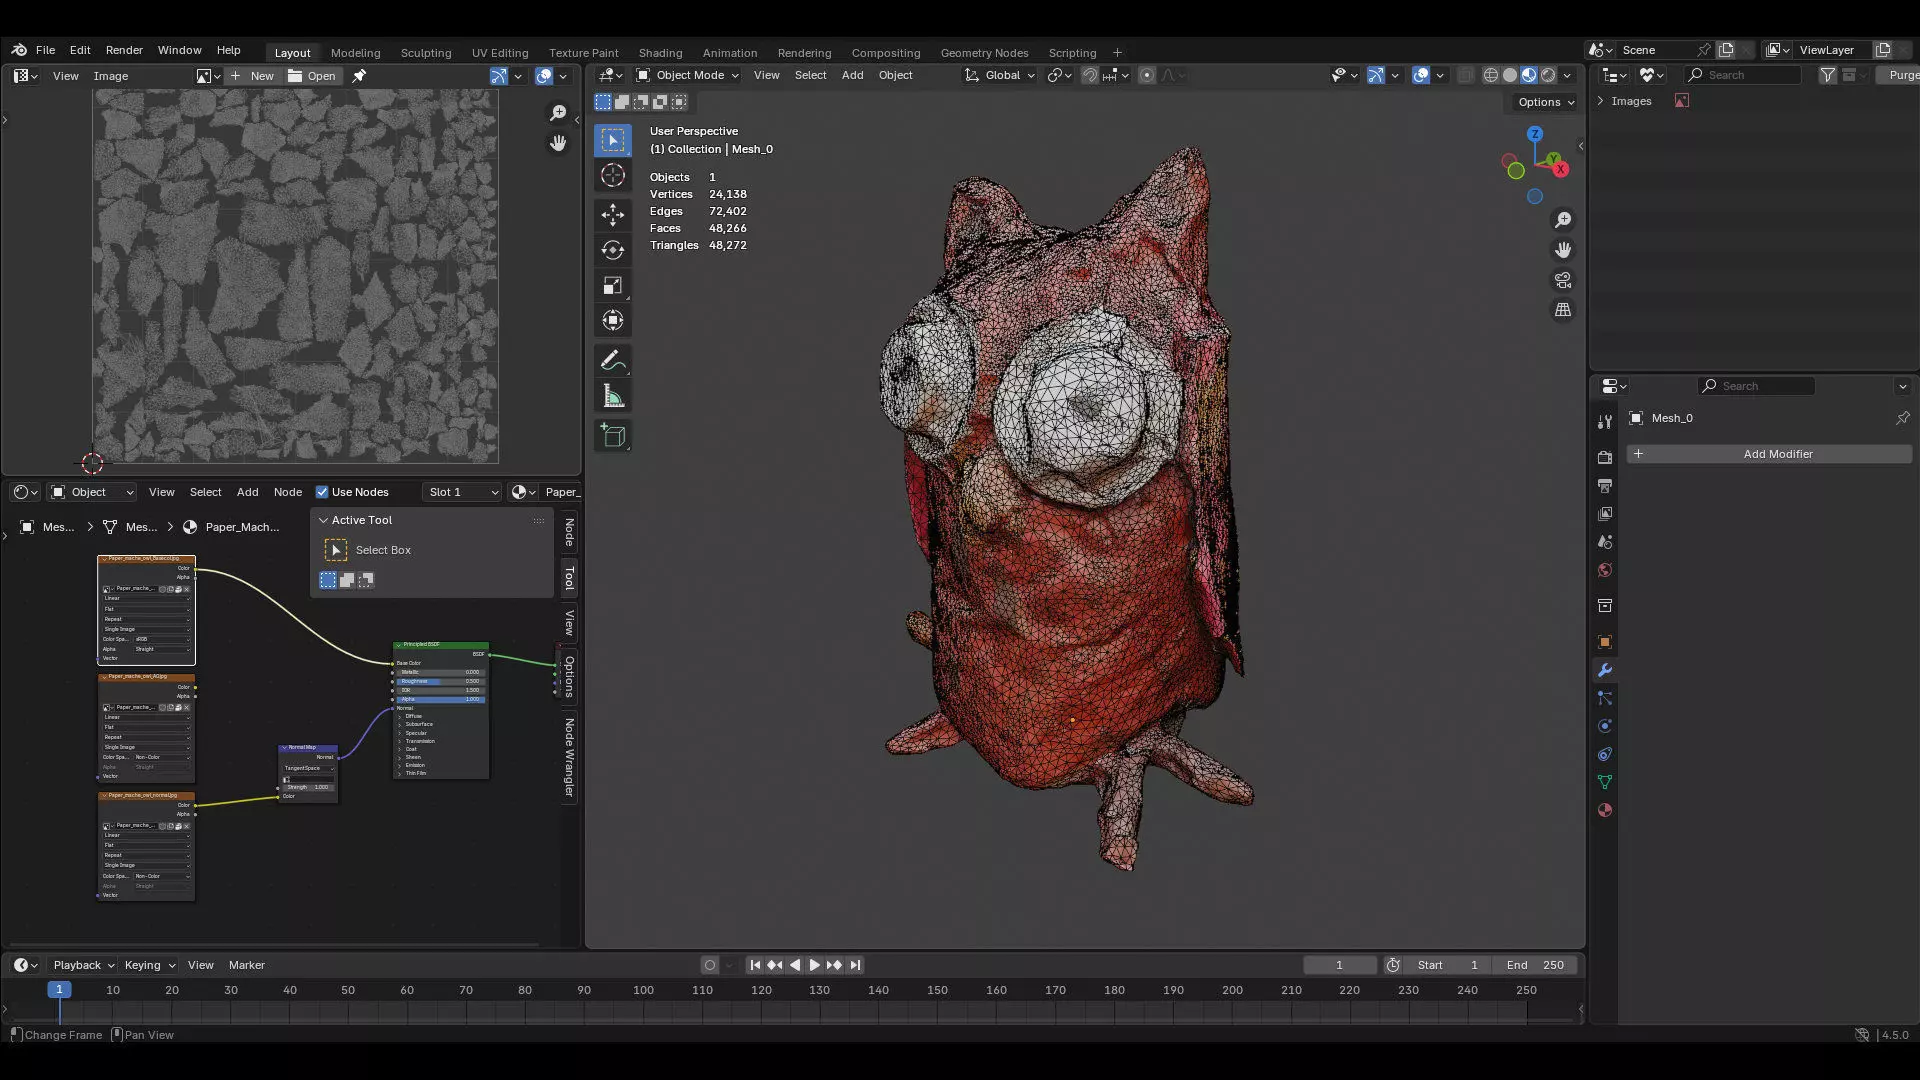Toggle camera view in viewport
Viewport: 1920px width, 1080px height.
pos(1563,280)
